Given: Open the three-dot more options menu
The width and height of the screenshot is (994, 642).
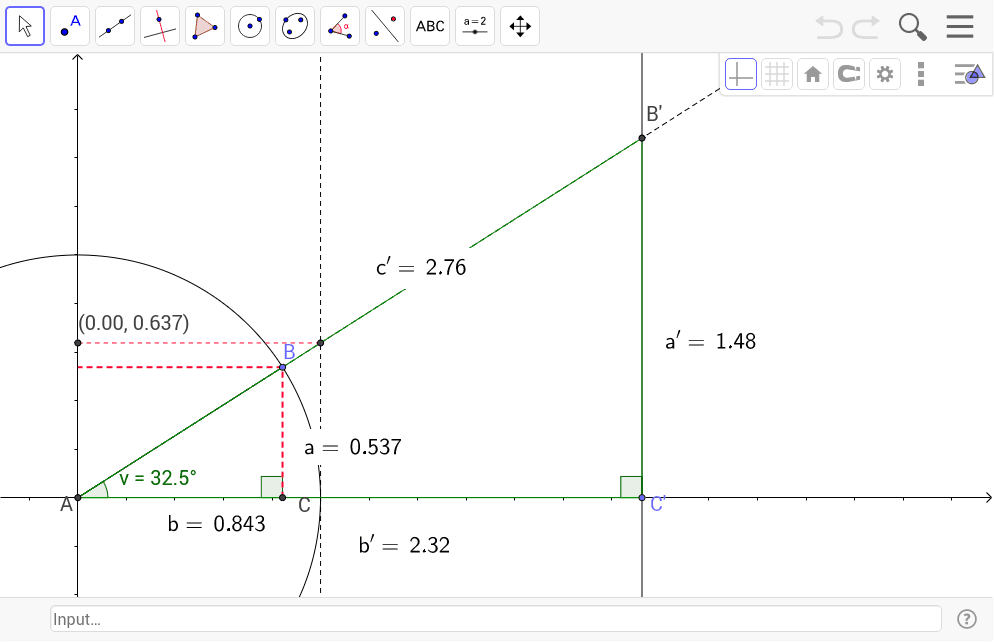Looking at the screenshot, I should pyautogui.click(x=921, y=74).
